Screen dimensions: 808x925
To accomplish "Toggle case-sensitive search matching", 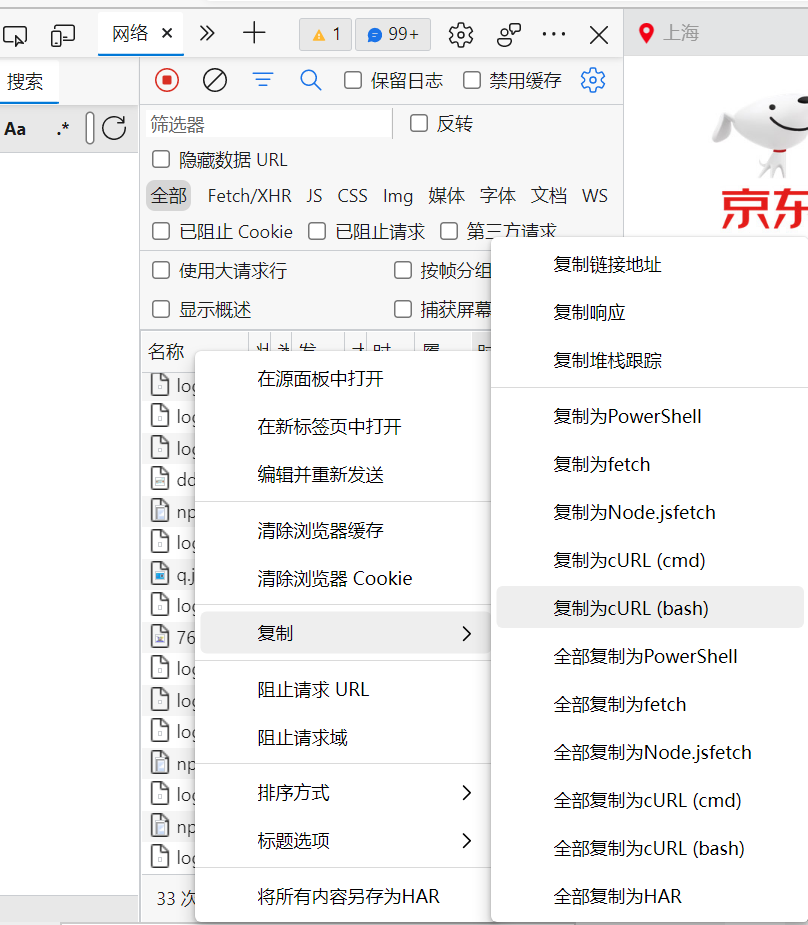I will pos(15,128).
